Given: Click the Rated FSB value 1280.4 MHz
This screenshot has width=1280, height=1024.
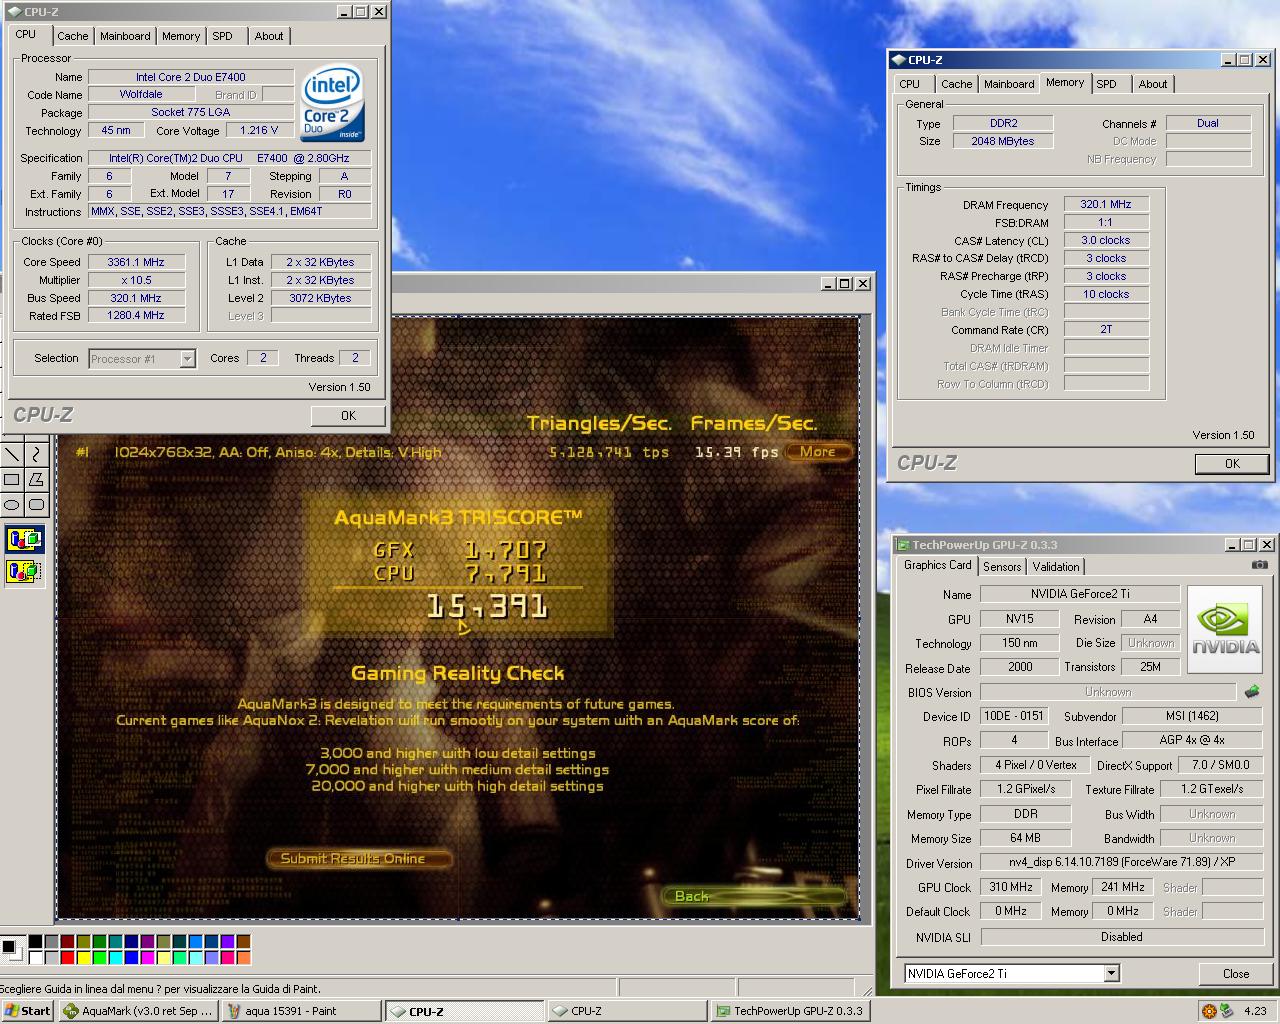Looking at the screenshot, I should [x=136, y=315].
